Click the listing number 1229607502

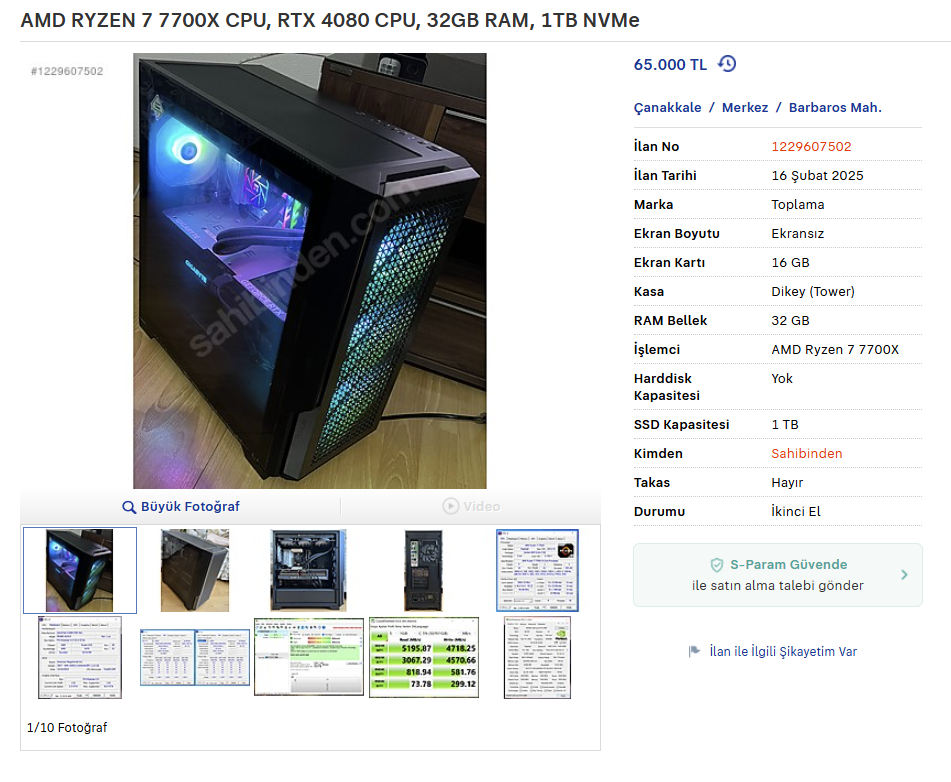[811, 146]
